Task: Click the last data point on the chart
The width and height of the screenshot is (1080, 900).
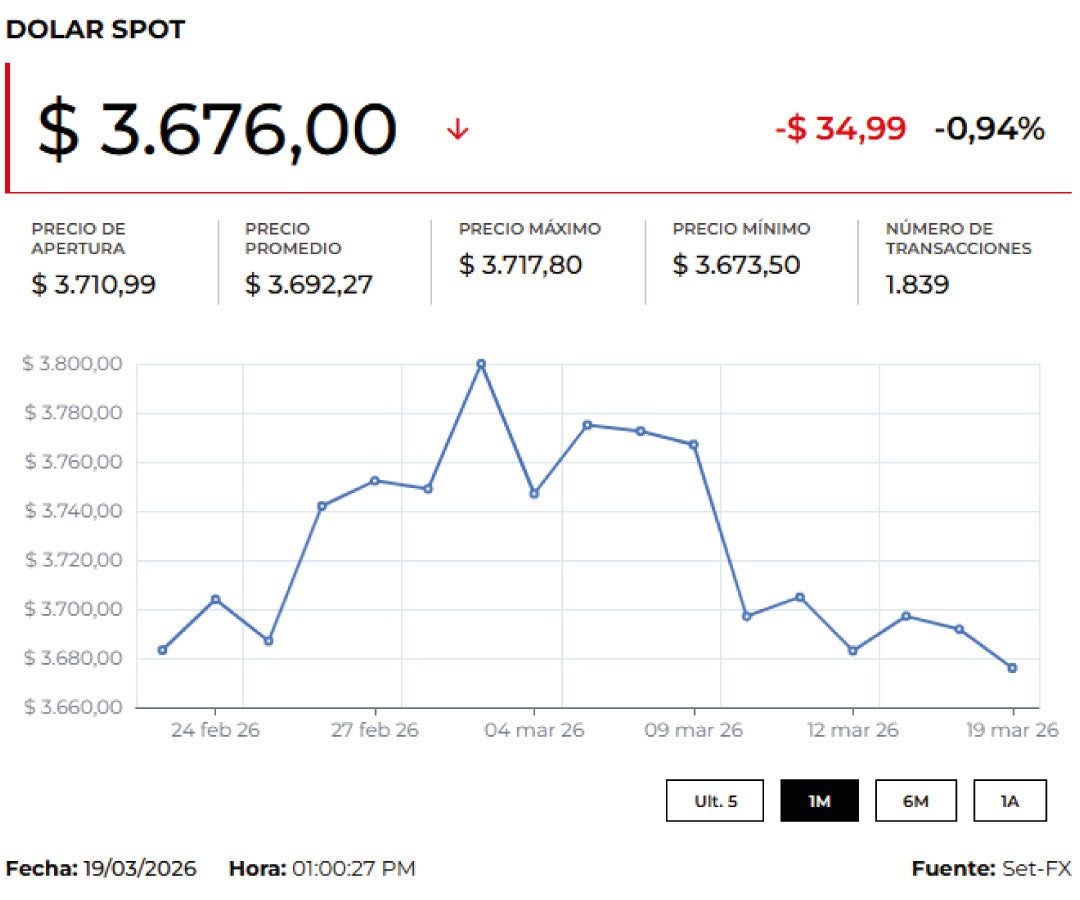Action: pos(1013,668)
